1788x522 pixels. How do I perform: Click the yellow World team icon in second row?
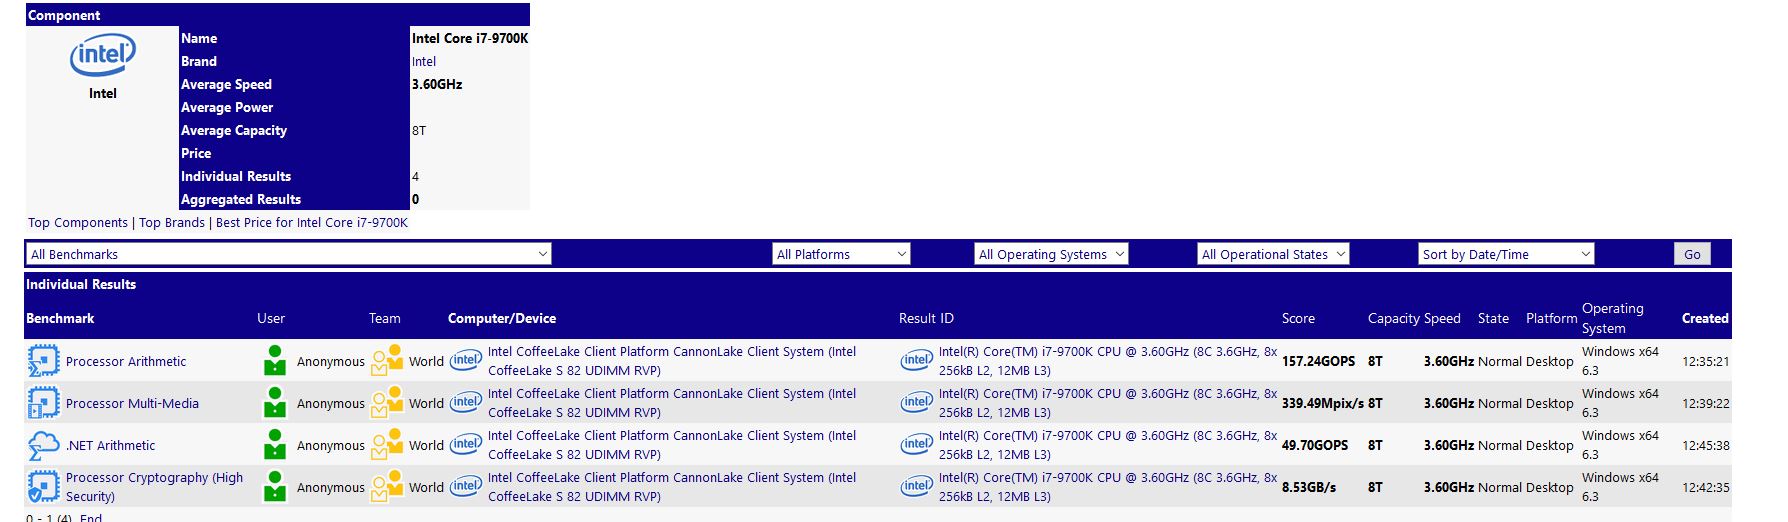(387, 403)
